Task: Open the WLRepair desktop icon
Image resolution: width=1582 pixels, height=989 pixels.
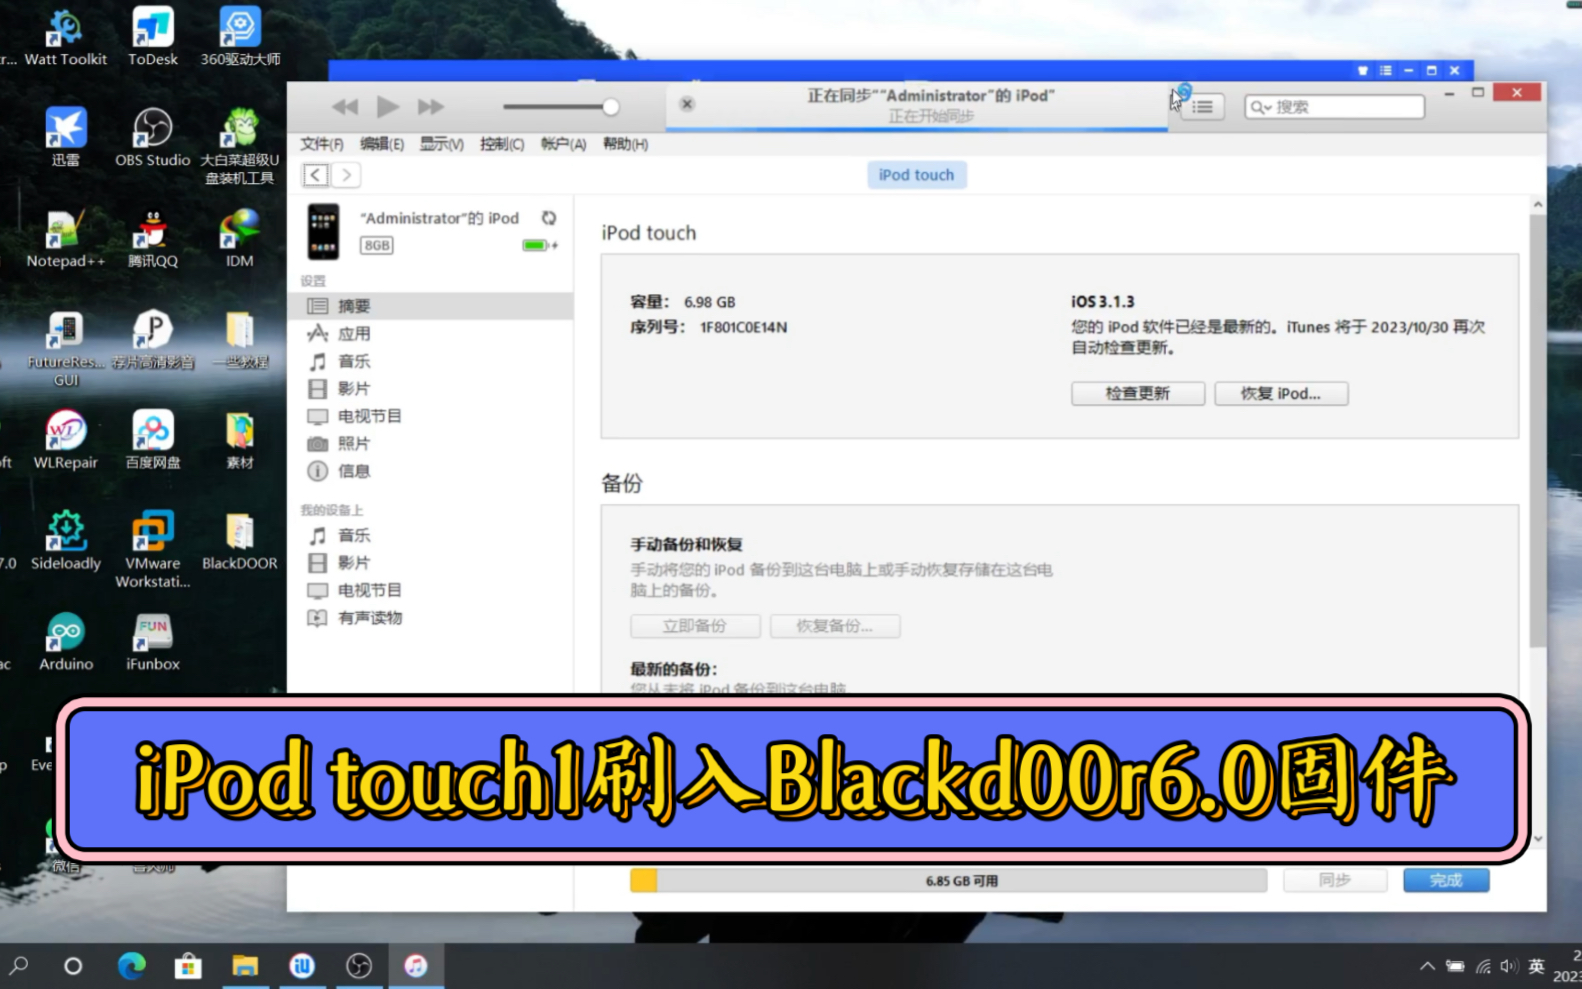Action: point(66,440)
